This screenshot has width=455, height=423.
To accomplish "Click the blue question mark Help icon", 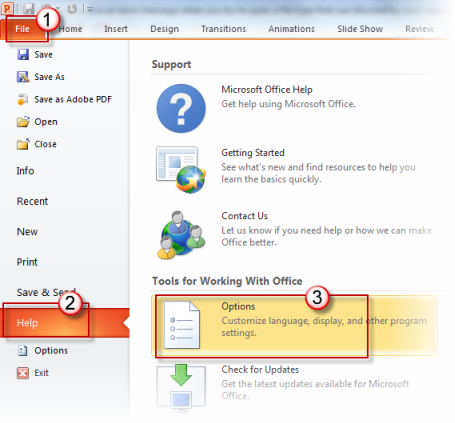I will pyautogui.click(x=181, y=108).
